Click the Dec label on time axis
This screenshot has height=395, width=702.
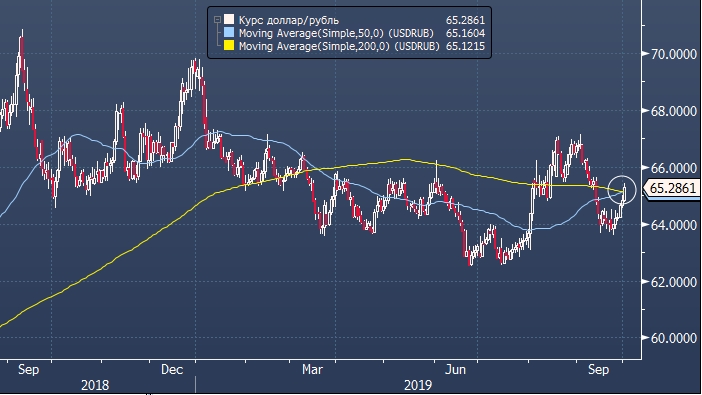tap(172, 369)
